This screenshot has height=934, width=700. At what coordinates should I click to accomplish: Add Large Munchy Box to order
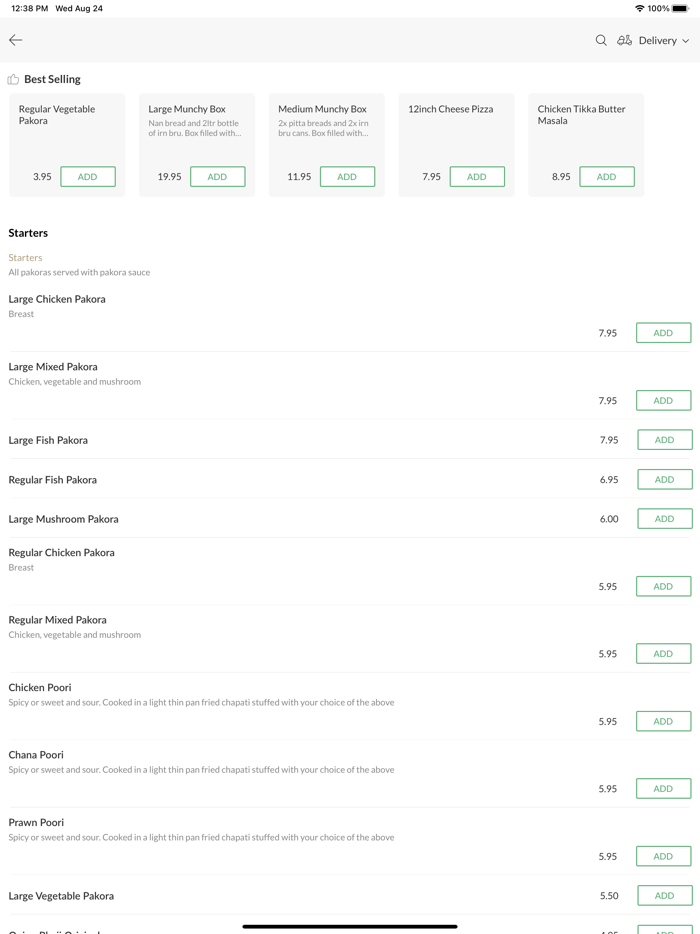point(217,177)
